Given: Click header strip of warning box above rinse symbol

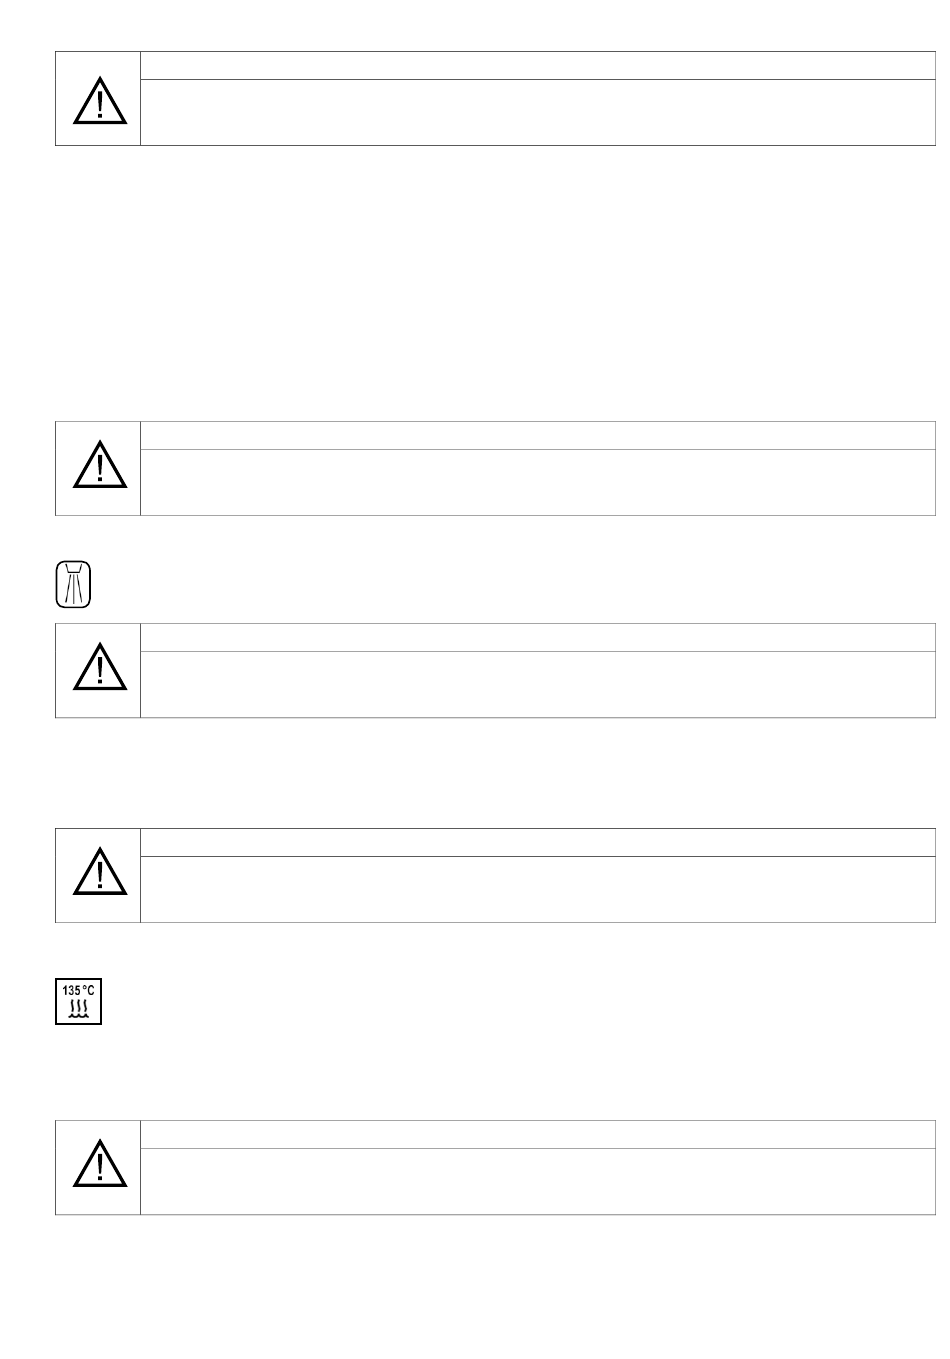Looking at the screenshot, I should [538, 435].
